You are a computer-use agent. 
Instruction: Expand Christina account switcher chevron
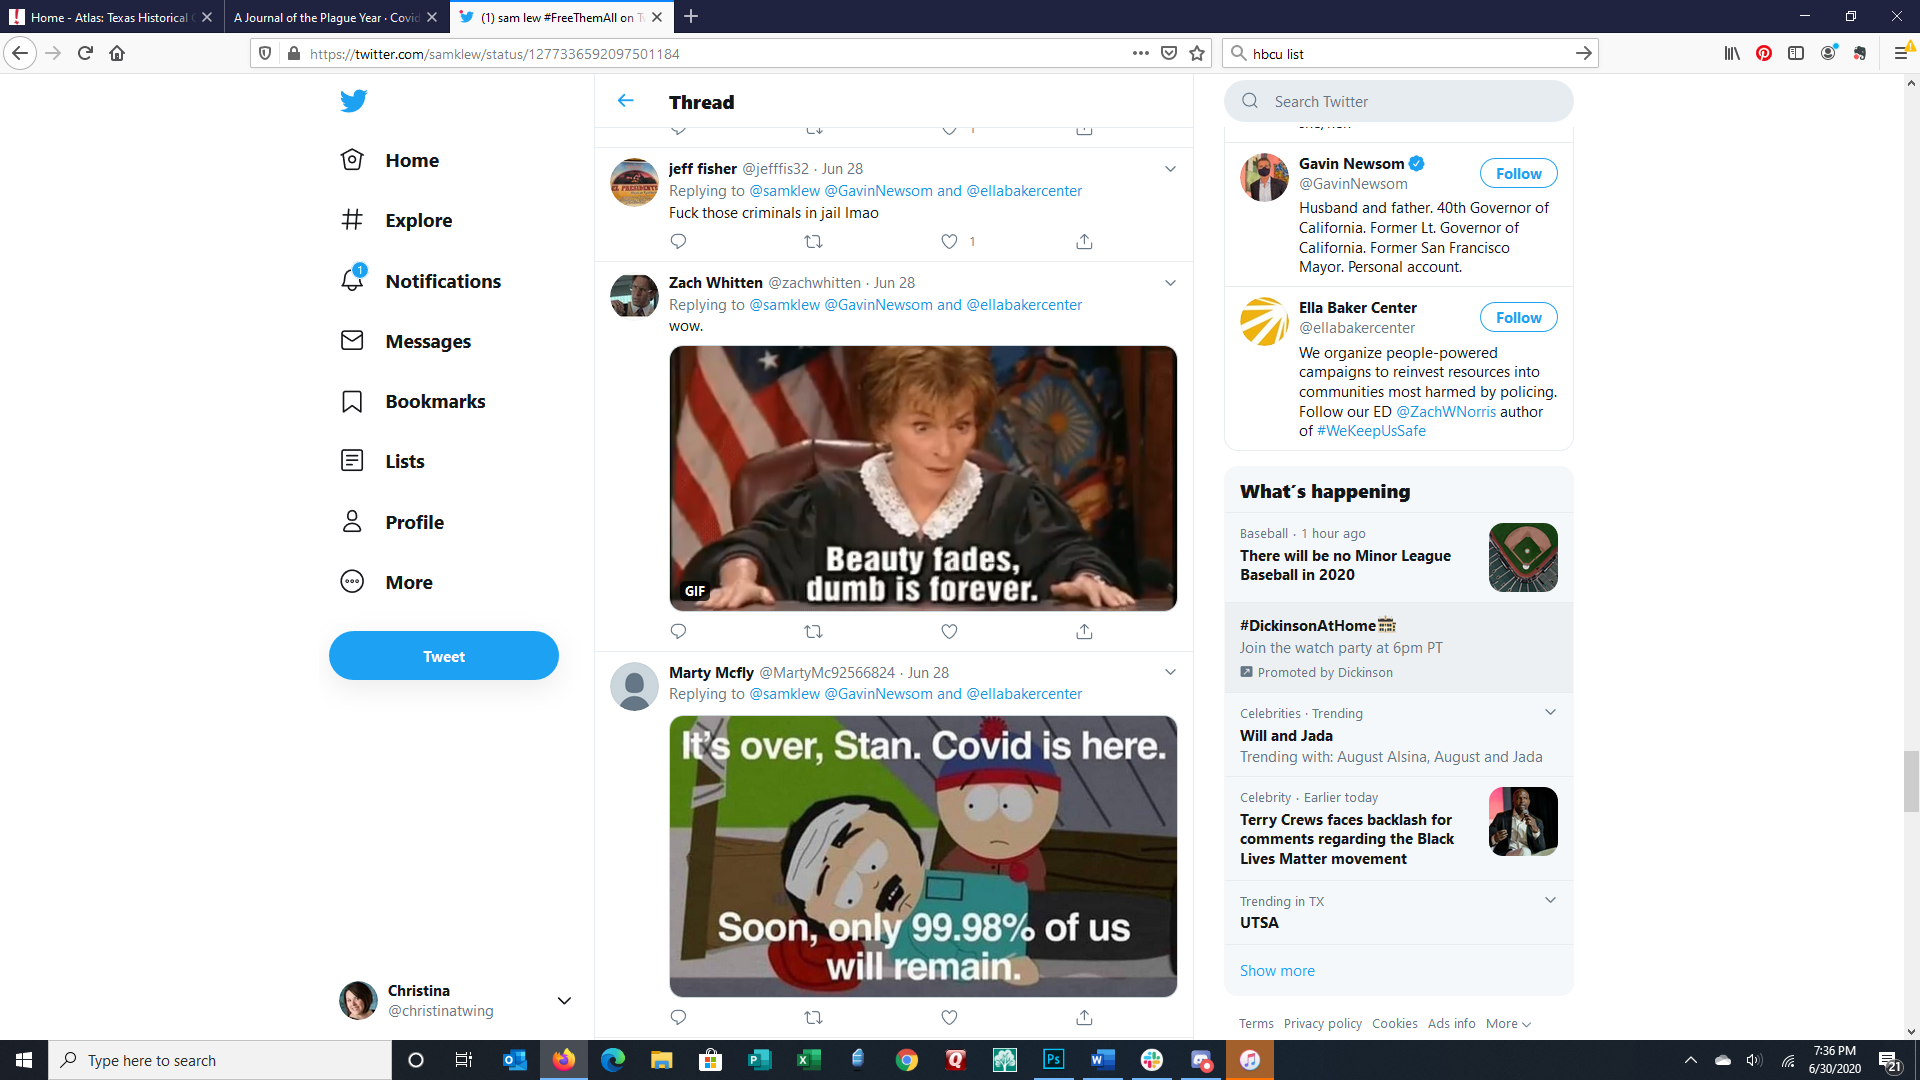tap(564, 1001)
